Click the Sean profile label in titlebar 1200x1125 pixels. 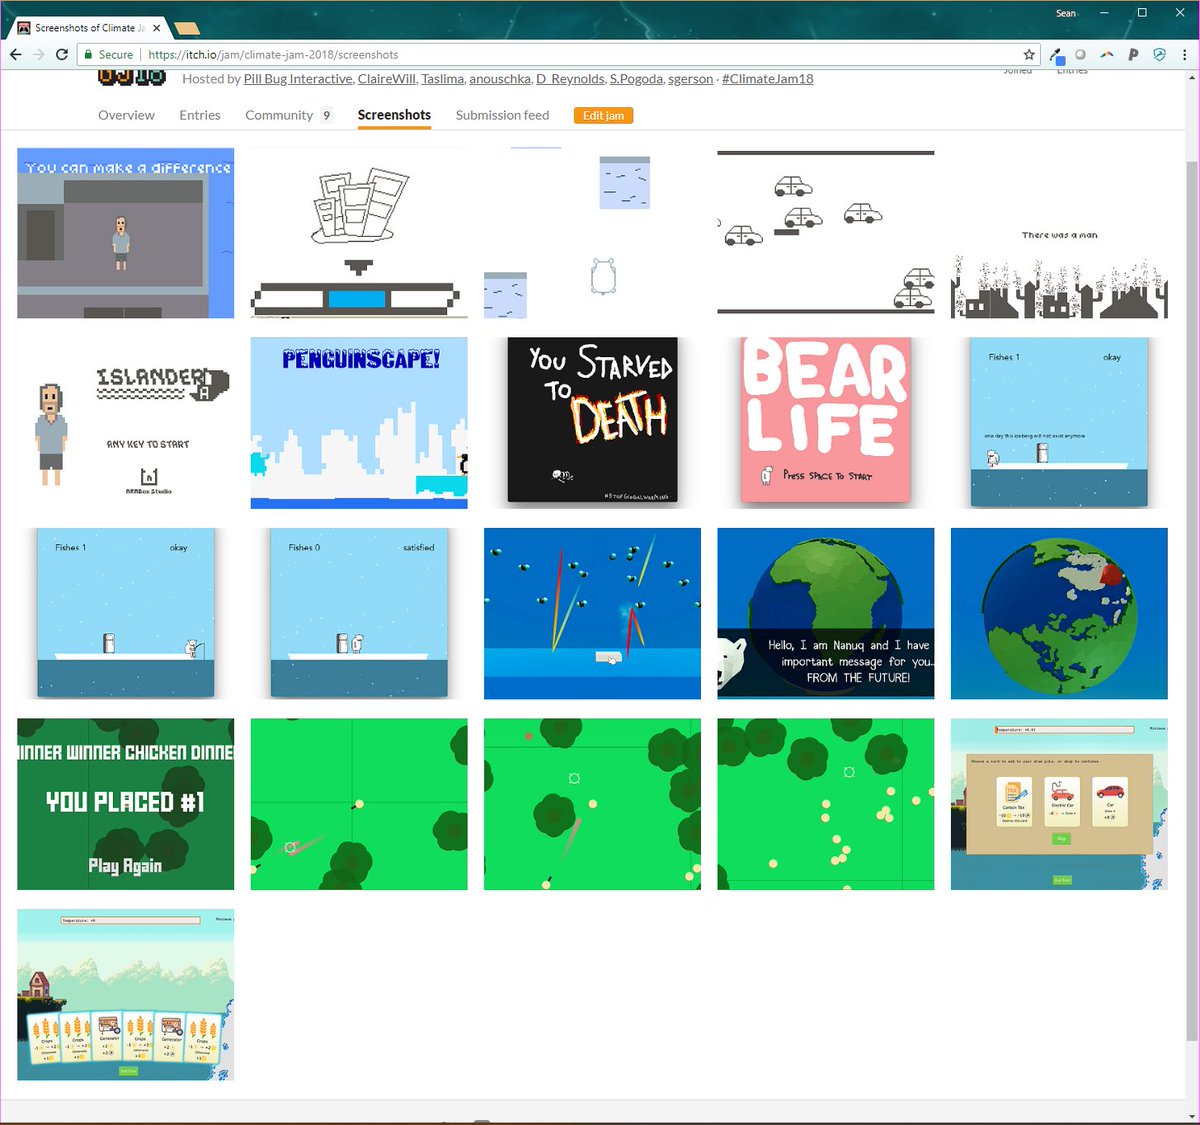coord(1066,13)
